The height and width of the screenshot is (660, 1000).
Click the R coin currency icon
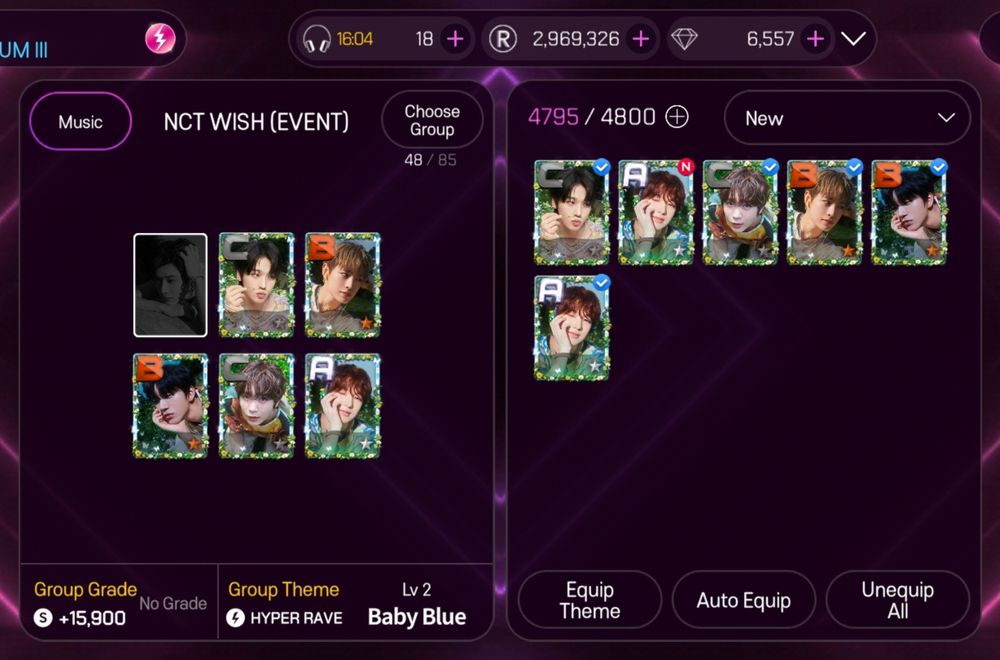(503, 39)
